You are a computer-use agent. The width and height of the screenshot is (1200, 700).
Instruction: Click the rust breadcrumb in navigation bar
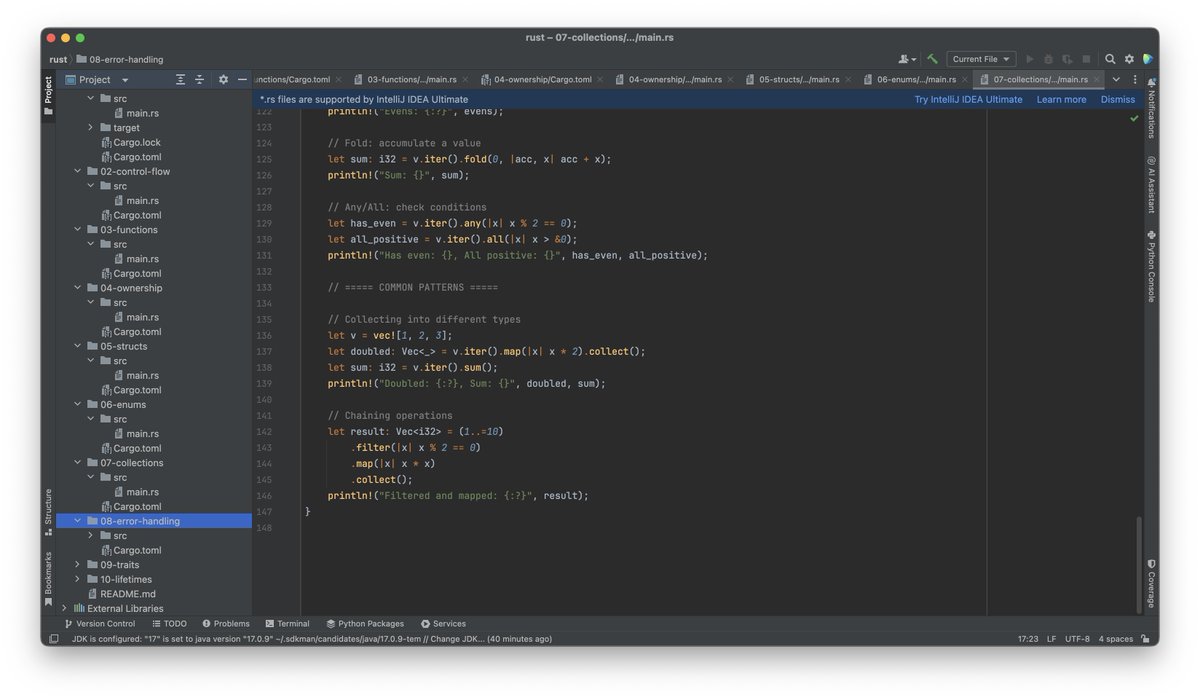click(58, 59)
